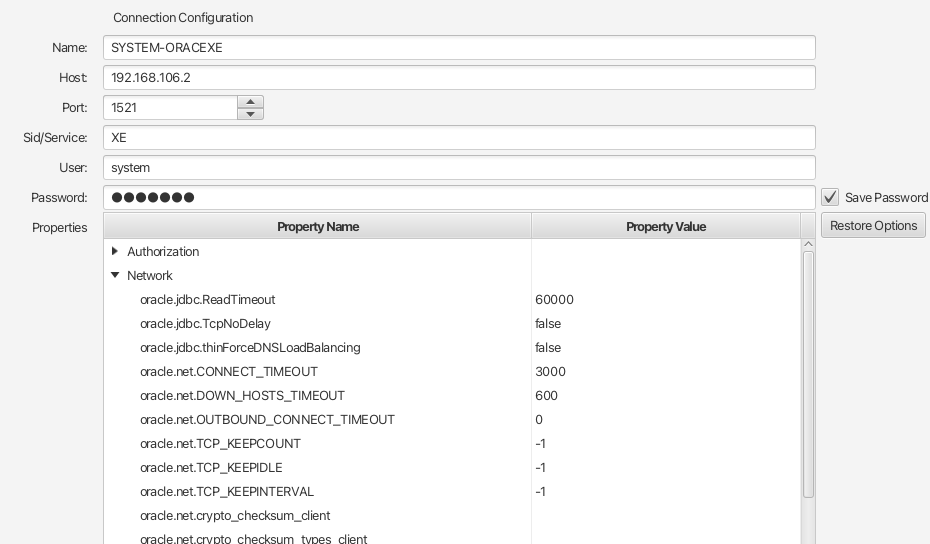
Task: Select the oracle.net.crypto_checksum_client property
Action: [235, 516]
